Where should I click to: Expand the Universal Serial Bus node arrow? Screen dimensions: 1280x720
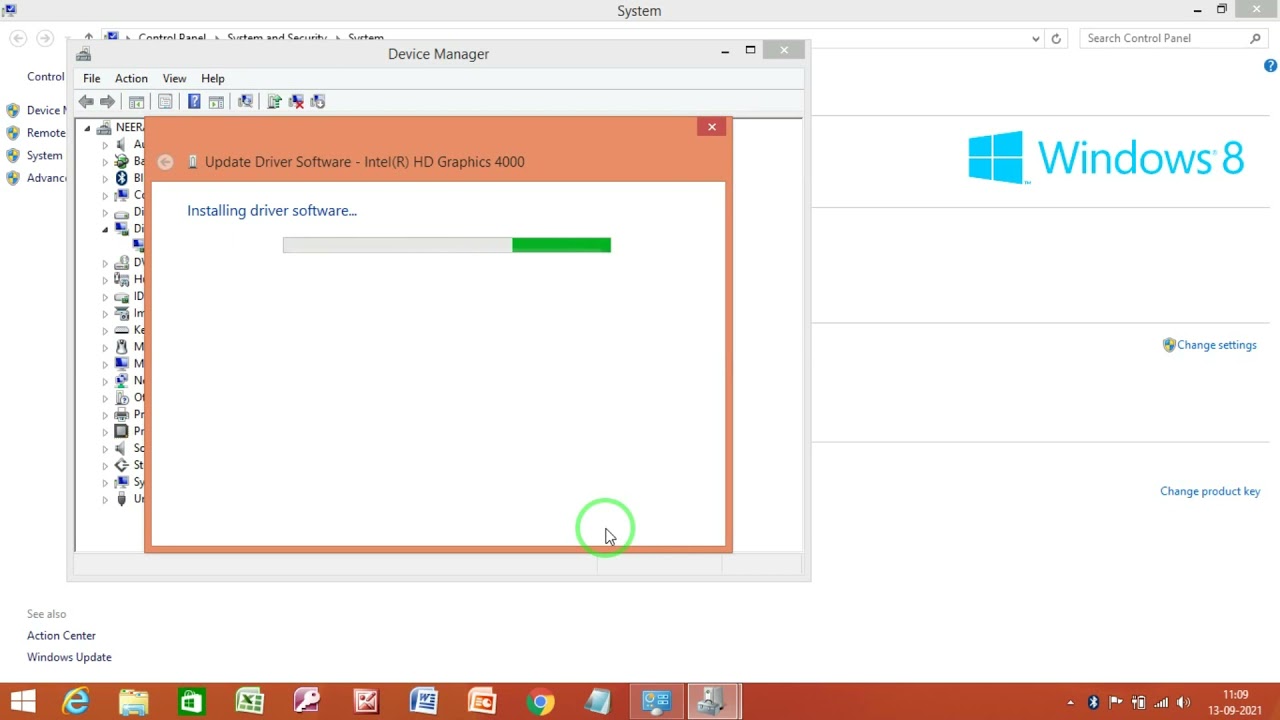[105, 499]
